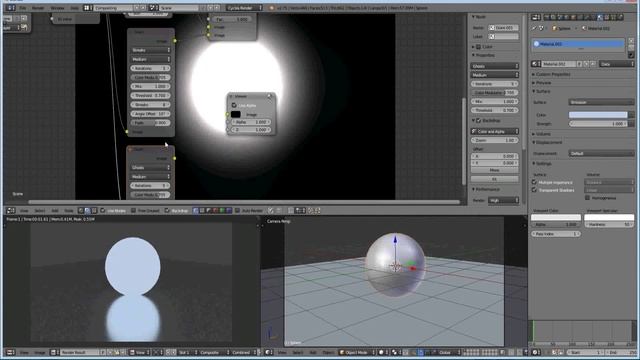Image resolution: width=640 pixels, height=360 pixels.
Task: Click the info editor type icon
Action: point(11,8)
